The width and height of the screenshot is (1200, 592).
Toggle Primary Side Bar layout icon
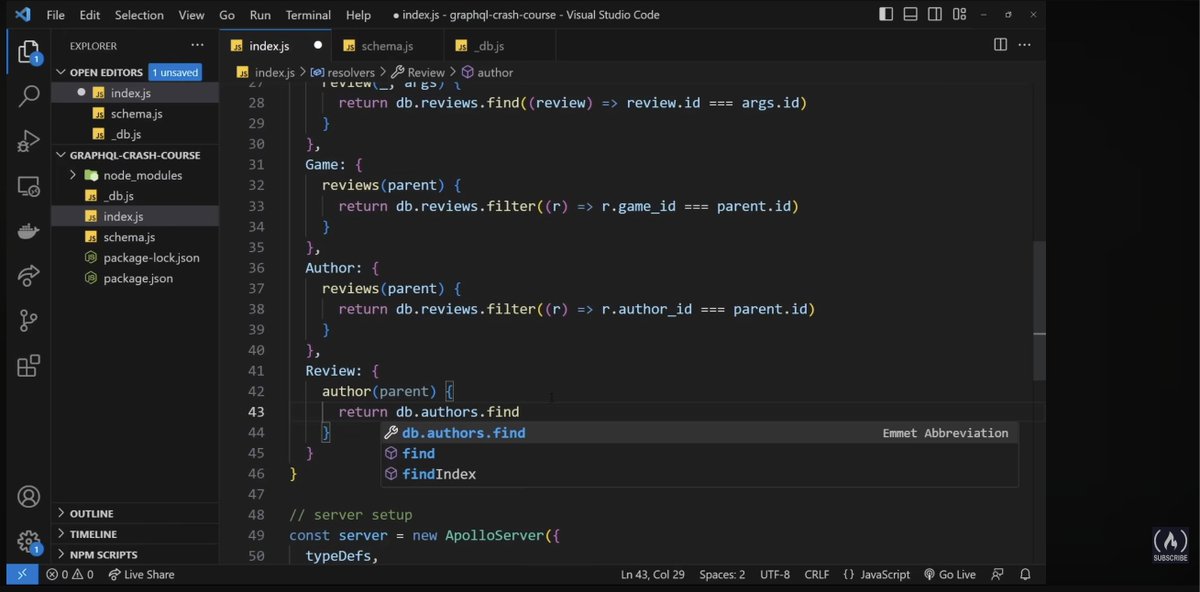(886, 14)
